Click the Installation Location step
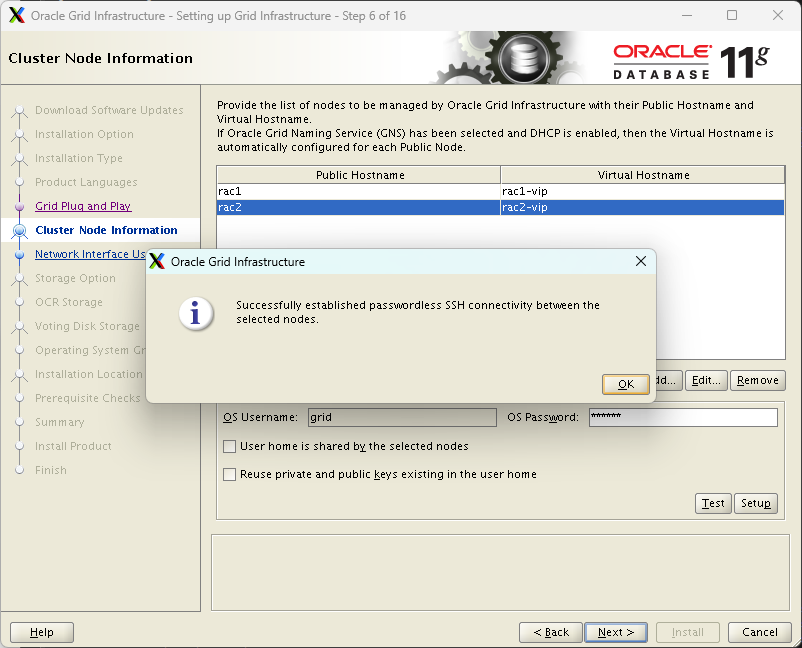Image resolution: width=802 pixels, height=648 pixels. pyautogui.click(x=88, y=374)
